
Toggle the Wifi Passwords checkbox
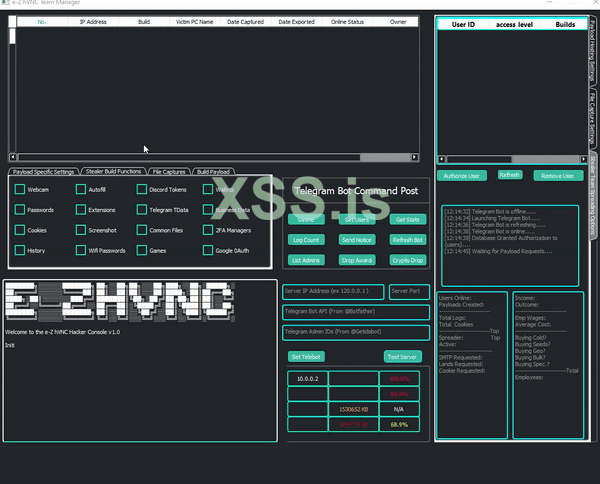81,250
